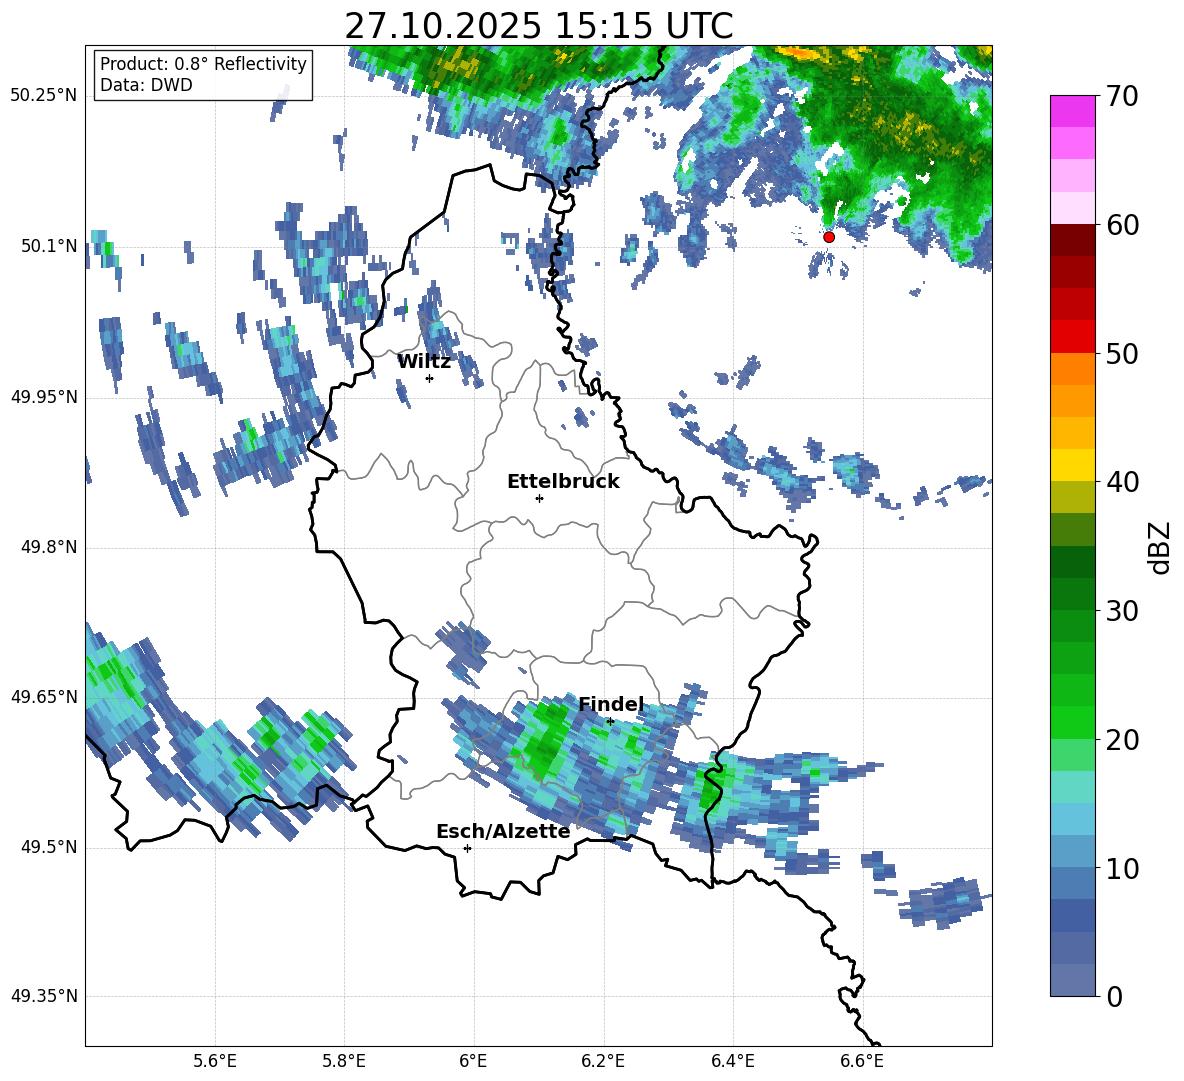
Task: Click the colorbar tick label 40
Action: pyautogui.click(x=1122, y=482)
